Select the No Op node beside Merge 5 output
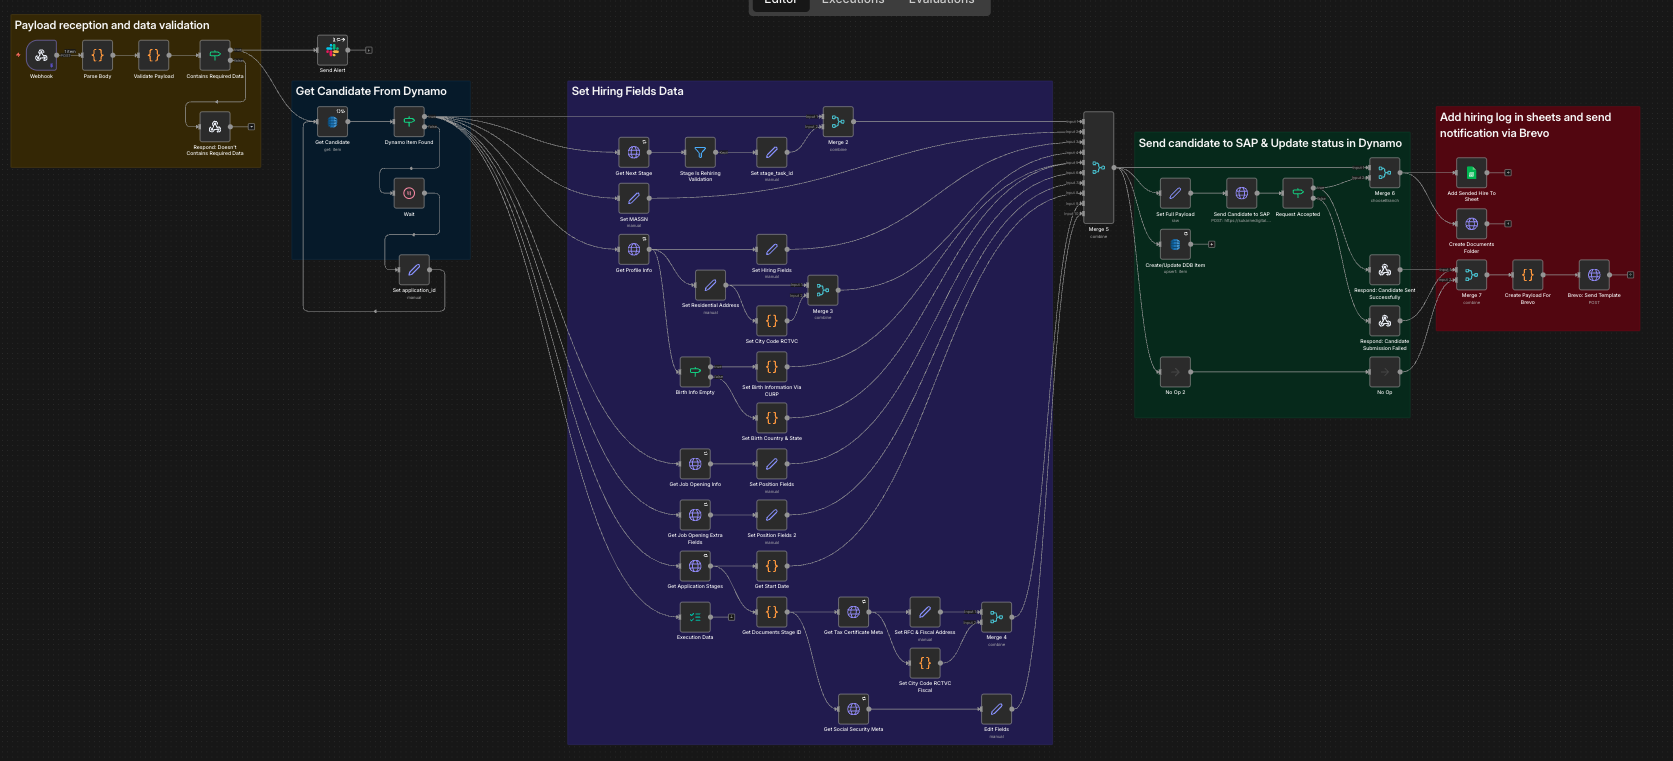Viewport: 1673px width, 761px height. pos(1384,372)
